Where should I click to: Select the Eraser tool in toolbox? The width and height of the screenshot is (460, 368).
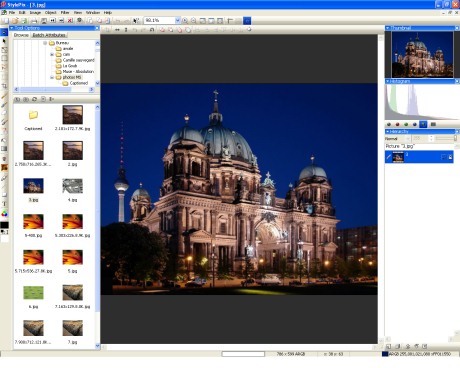(4, 113)
